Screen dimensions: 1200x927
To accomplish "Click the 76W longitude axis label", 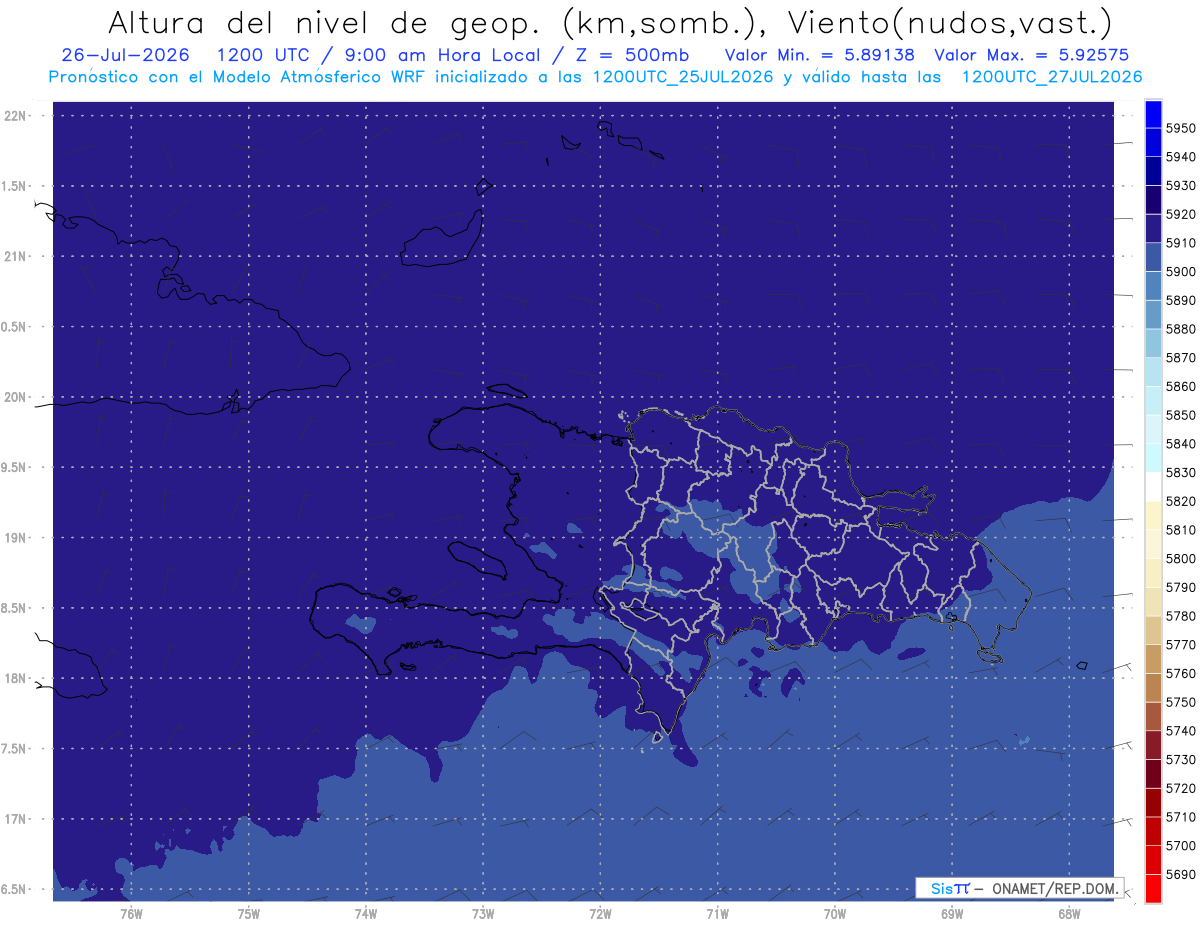I will [x=131, y=912].
